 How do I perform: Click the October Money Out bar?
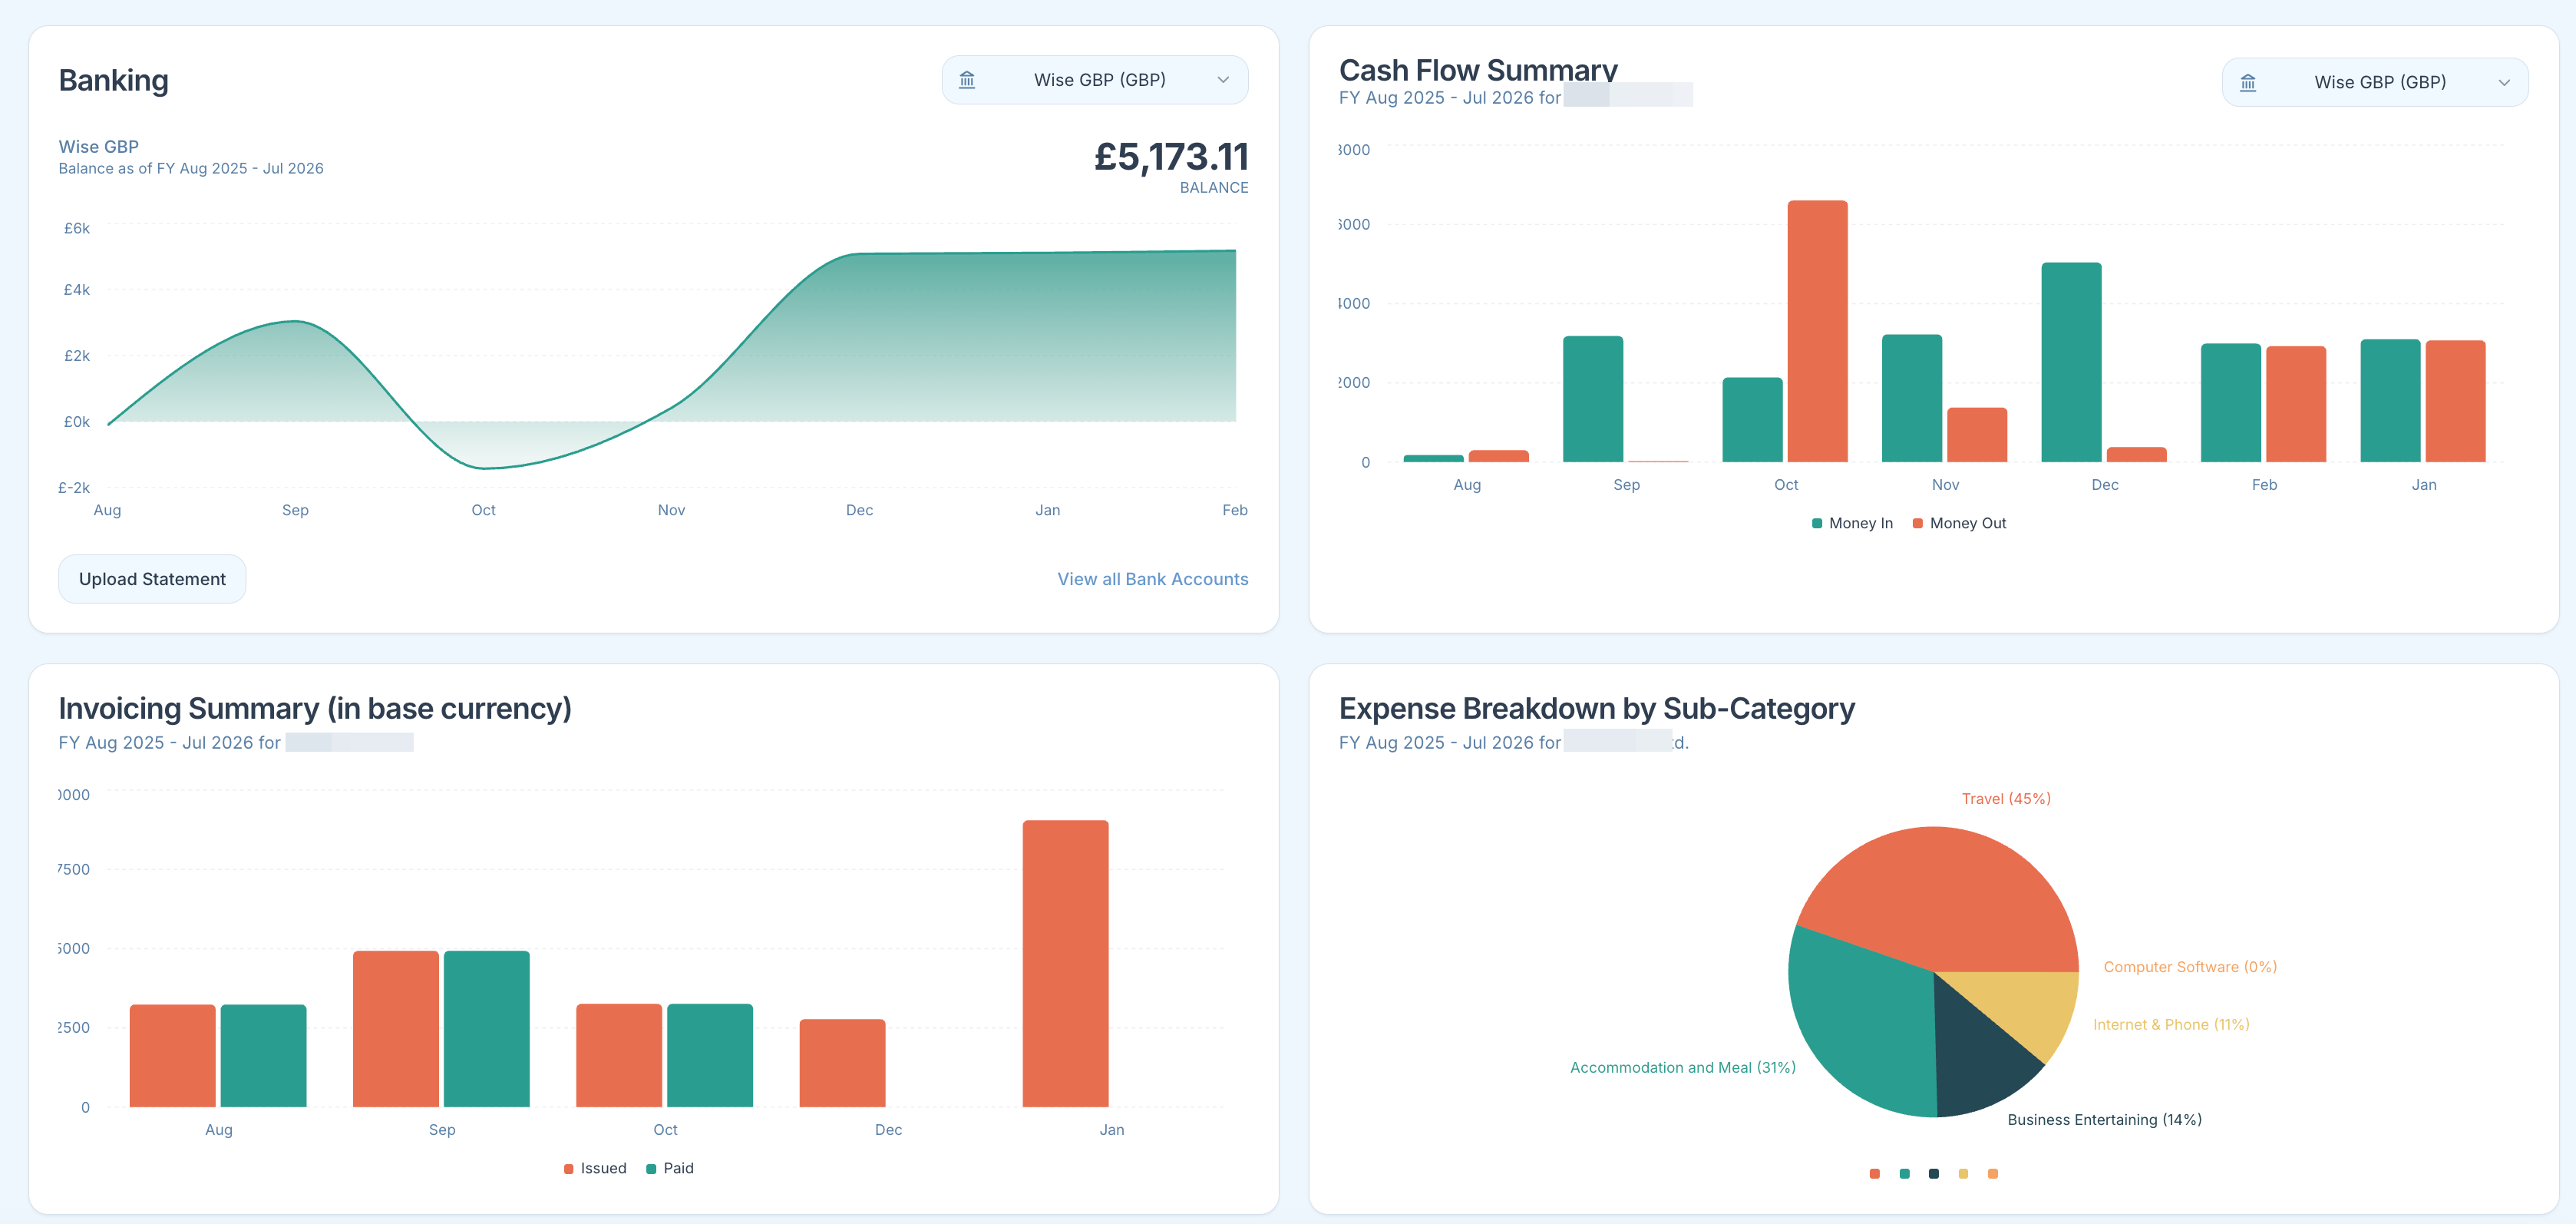pos(1818,330)
